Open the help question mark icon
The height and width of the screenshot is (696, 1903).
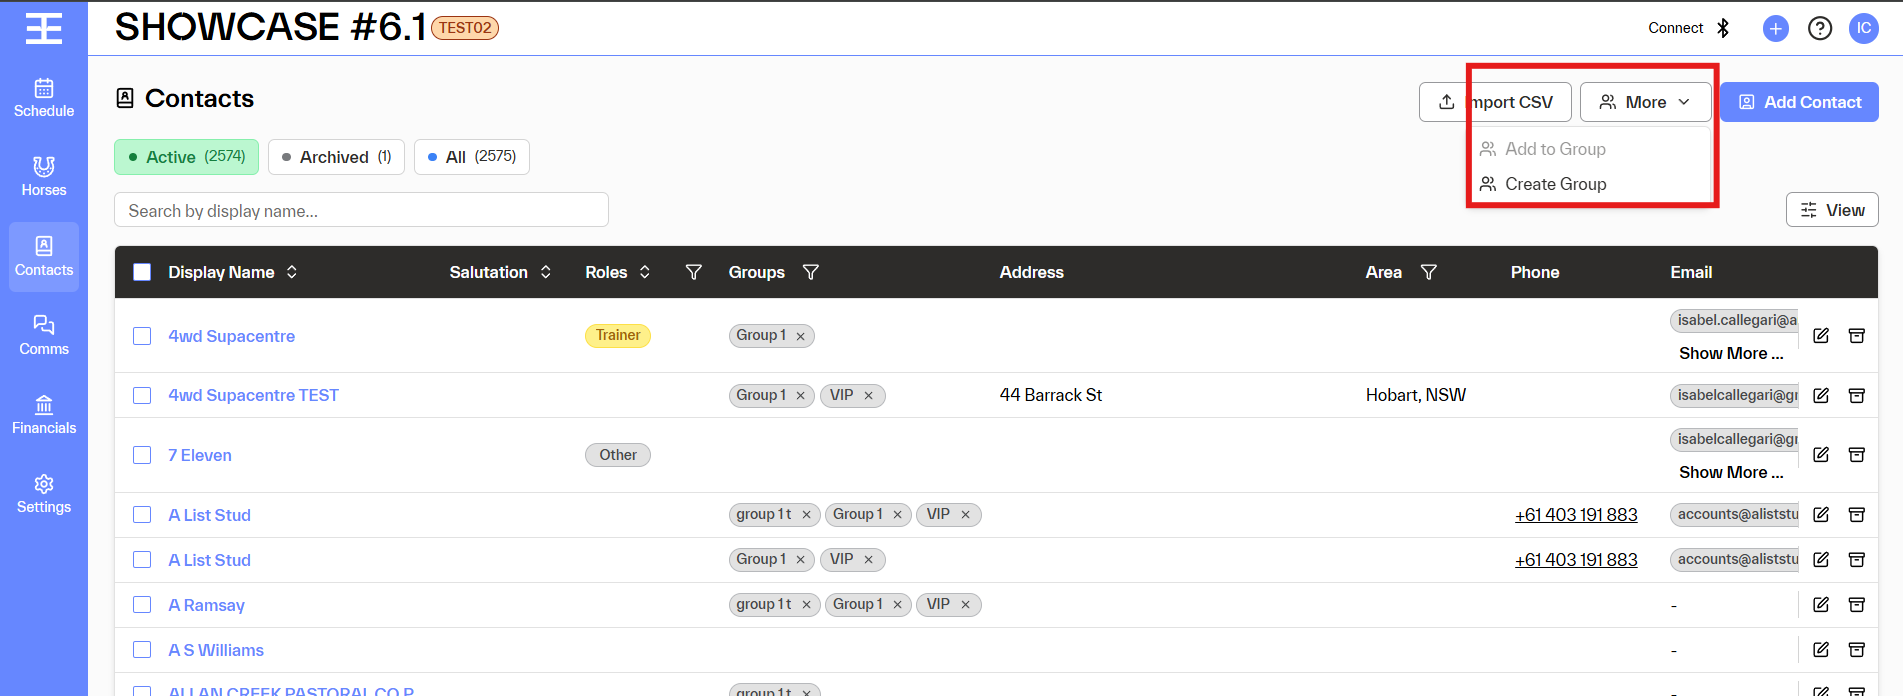coord(1820,28)
